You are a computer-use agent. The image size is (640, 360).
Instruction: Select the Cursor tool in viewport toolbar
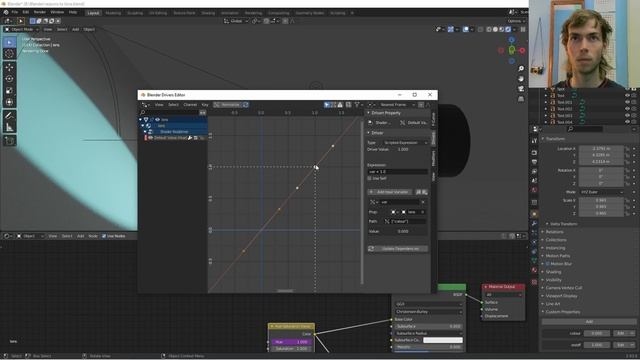coord(9,54)
